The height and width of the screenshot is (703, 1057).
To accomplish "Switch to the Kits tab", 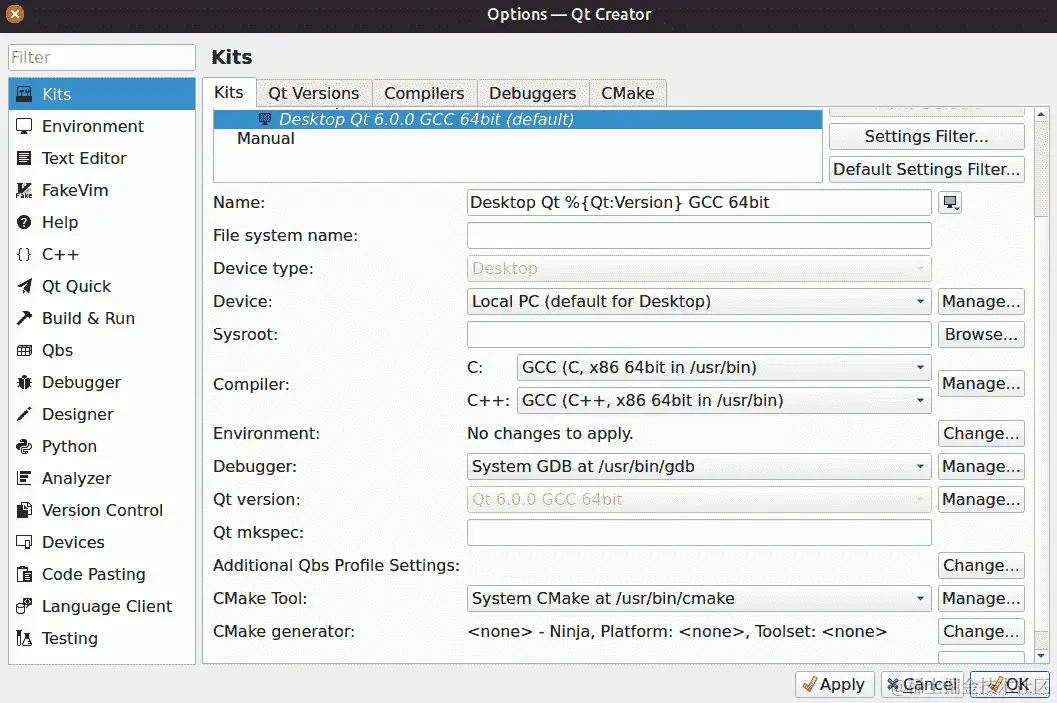I will coord(229,92).
